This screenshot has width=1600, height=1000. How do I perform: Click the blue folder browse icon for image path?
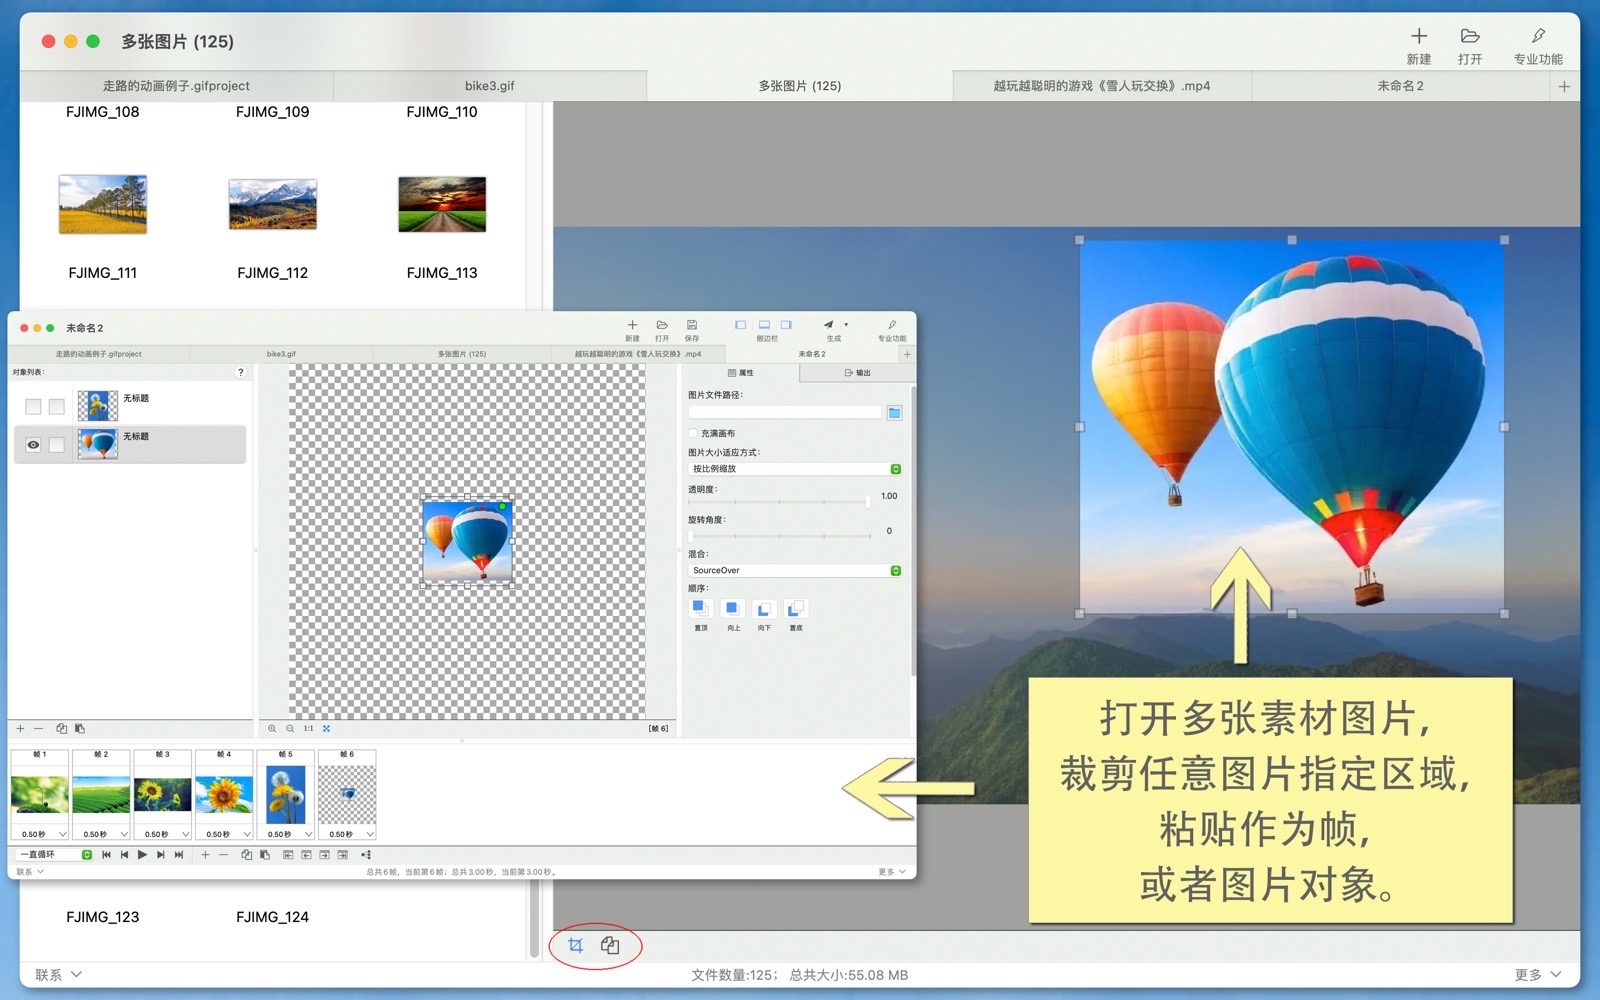pyautogui.click(x=894, y=413)
